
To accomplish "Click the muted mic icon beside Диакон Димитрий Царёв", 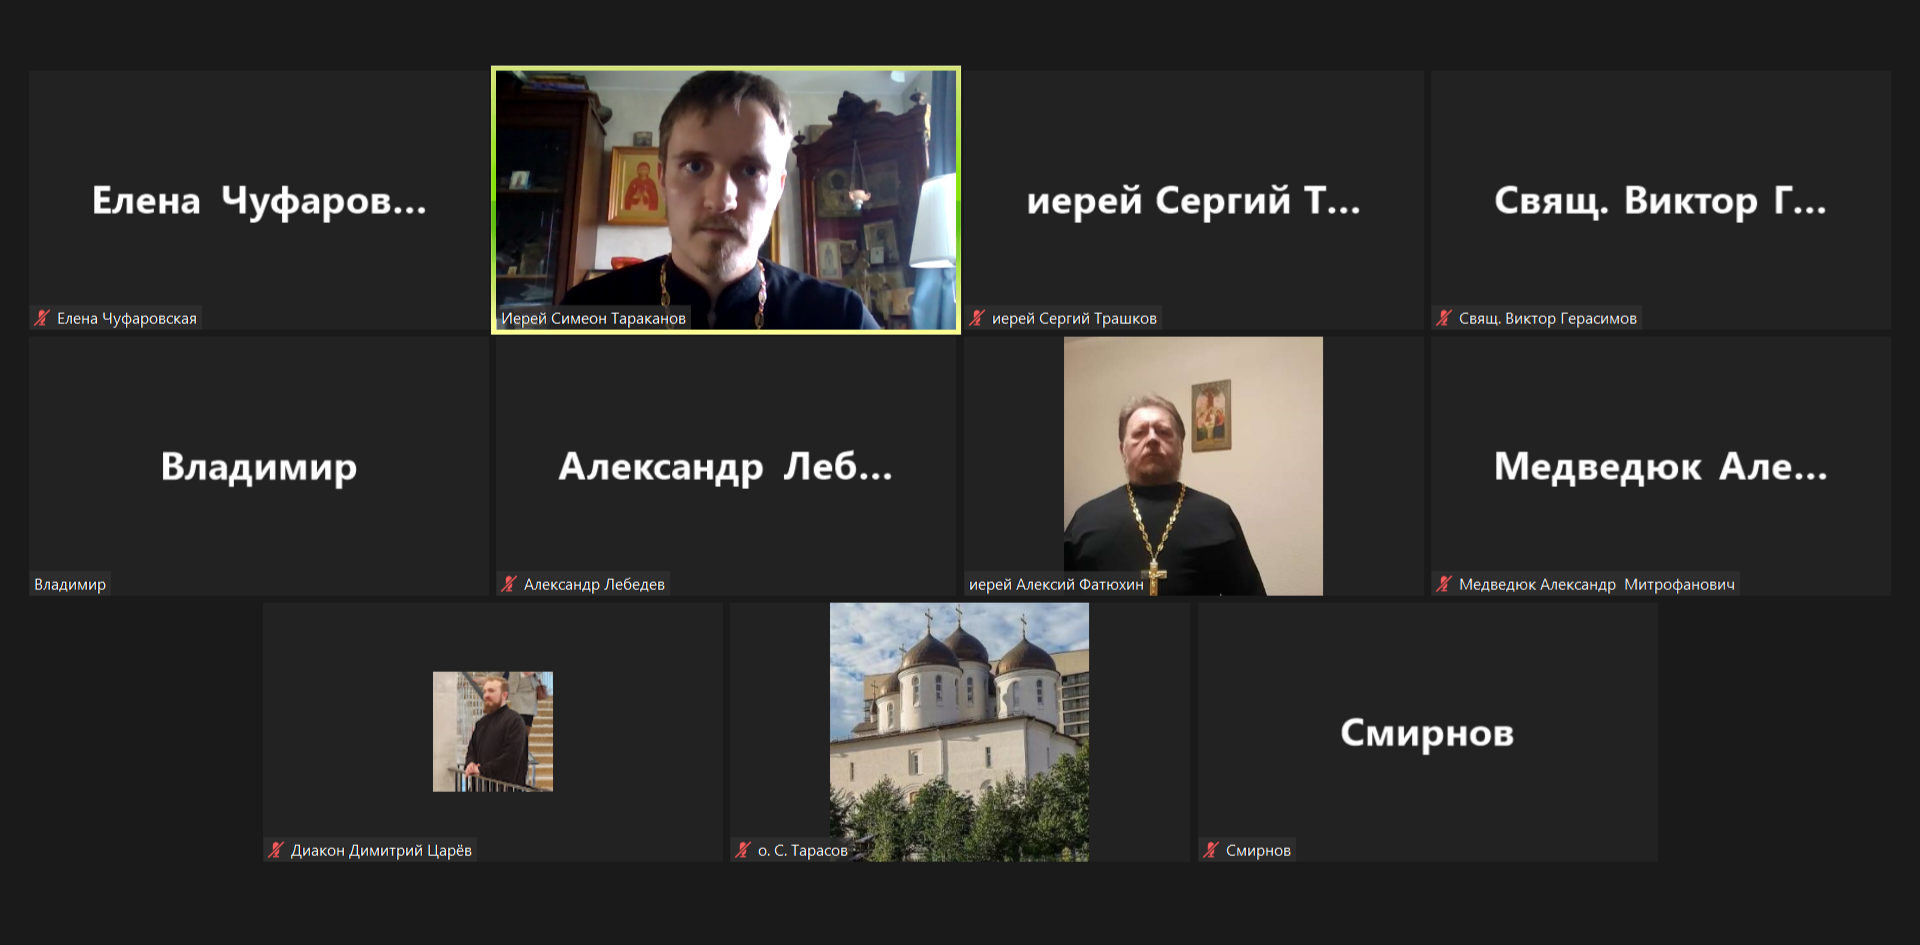I will 276,850.
